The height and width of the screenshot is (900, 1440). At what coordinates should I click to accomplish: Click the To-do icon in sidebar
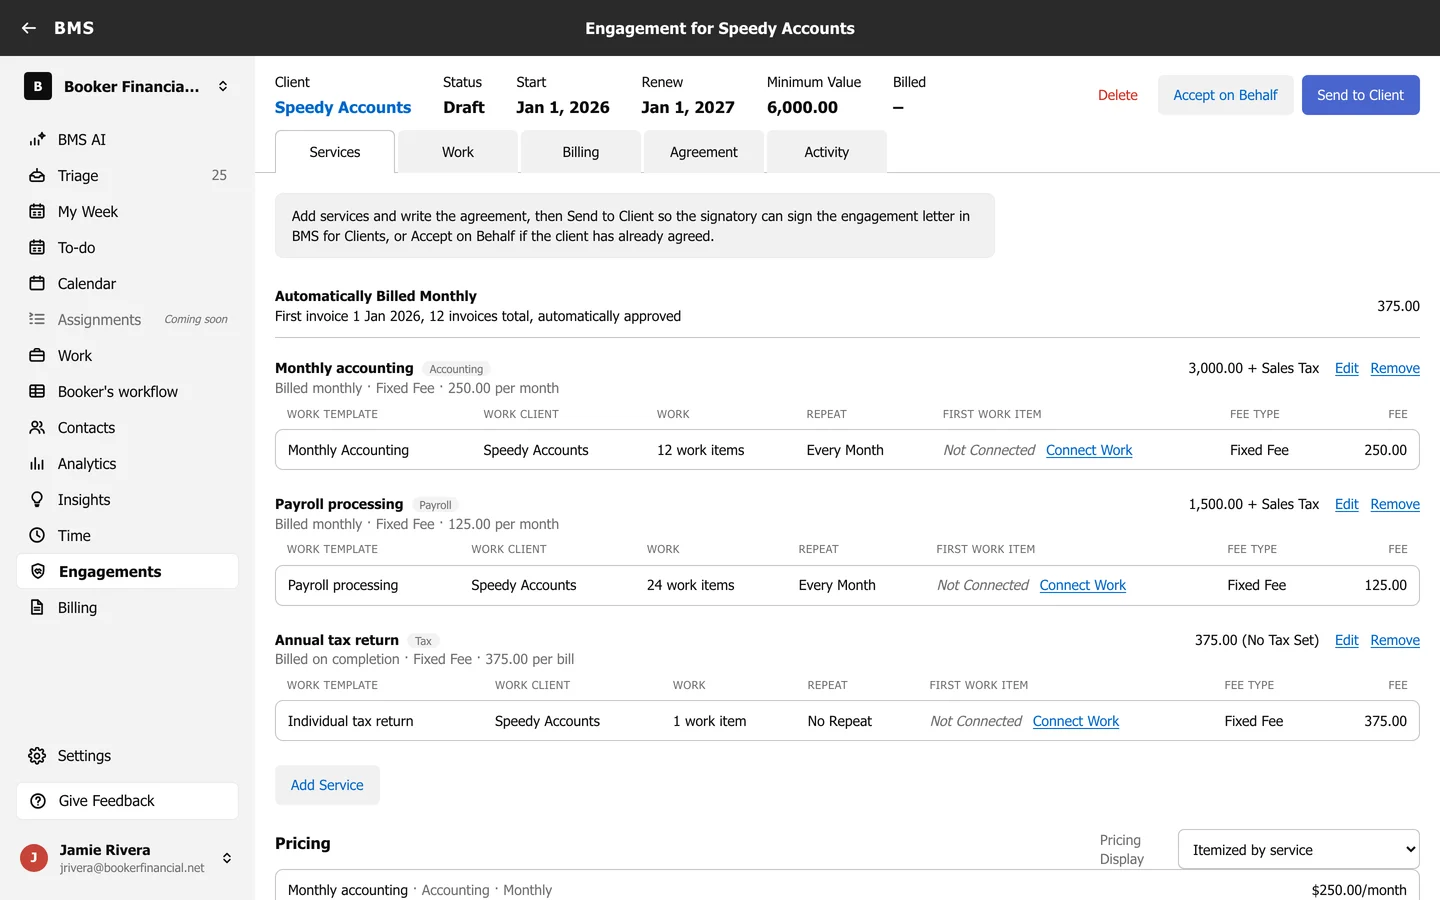tap(37, 248)
